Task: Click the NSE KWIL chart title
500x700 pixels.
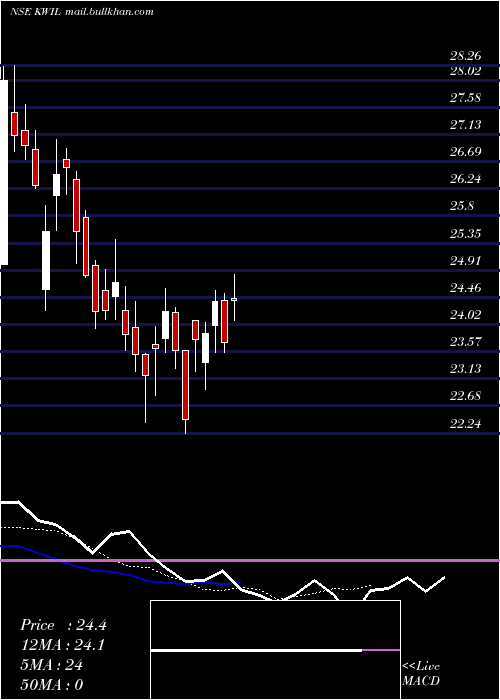Action: (82, 12)
